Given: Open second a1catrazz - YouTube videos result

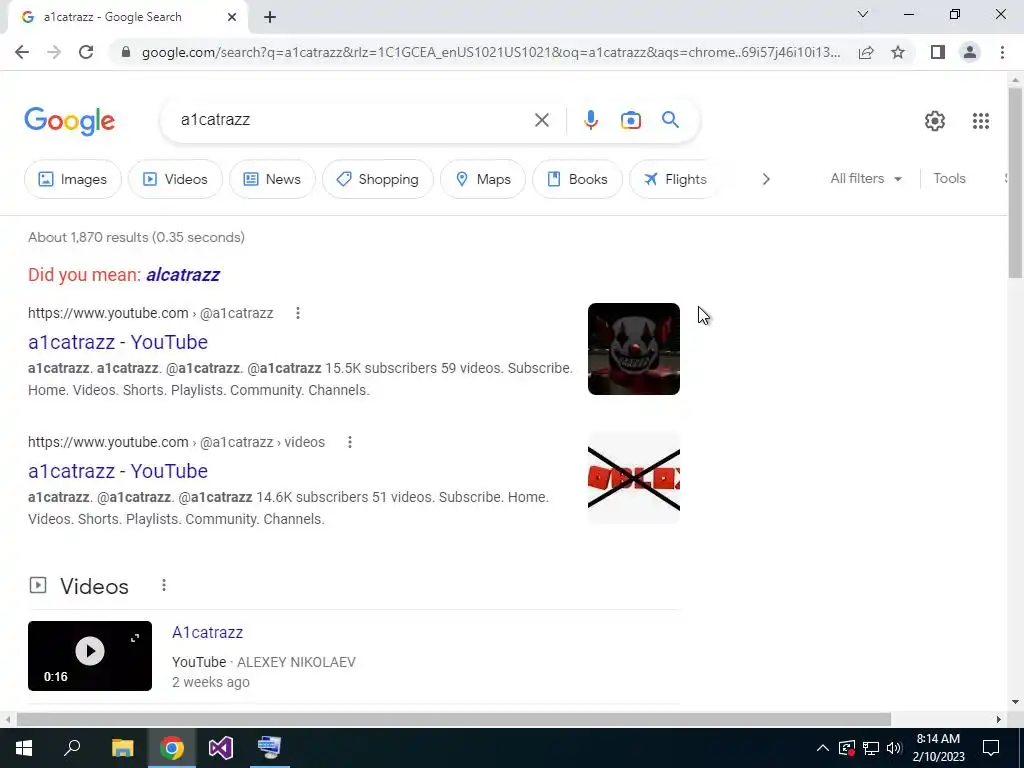Looking at the screenshot, I should point(118,472).
